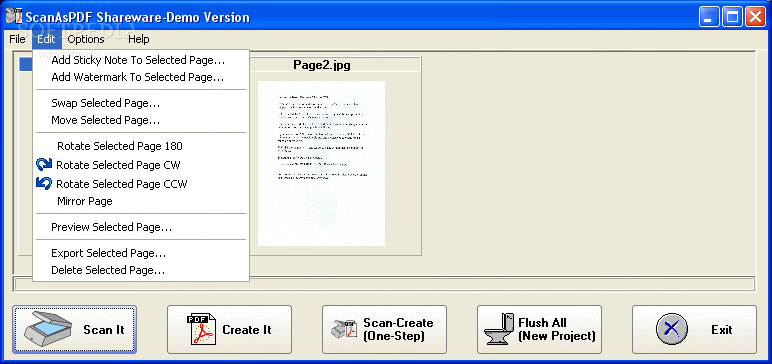Screen dimensions: 772x364
Task: Select the Page2.jpg page thumbnail
Action: pyautogui.click(x=321, y=163)
